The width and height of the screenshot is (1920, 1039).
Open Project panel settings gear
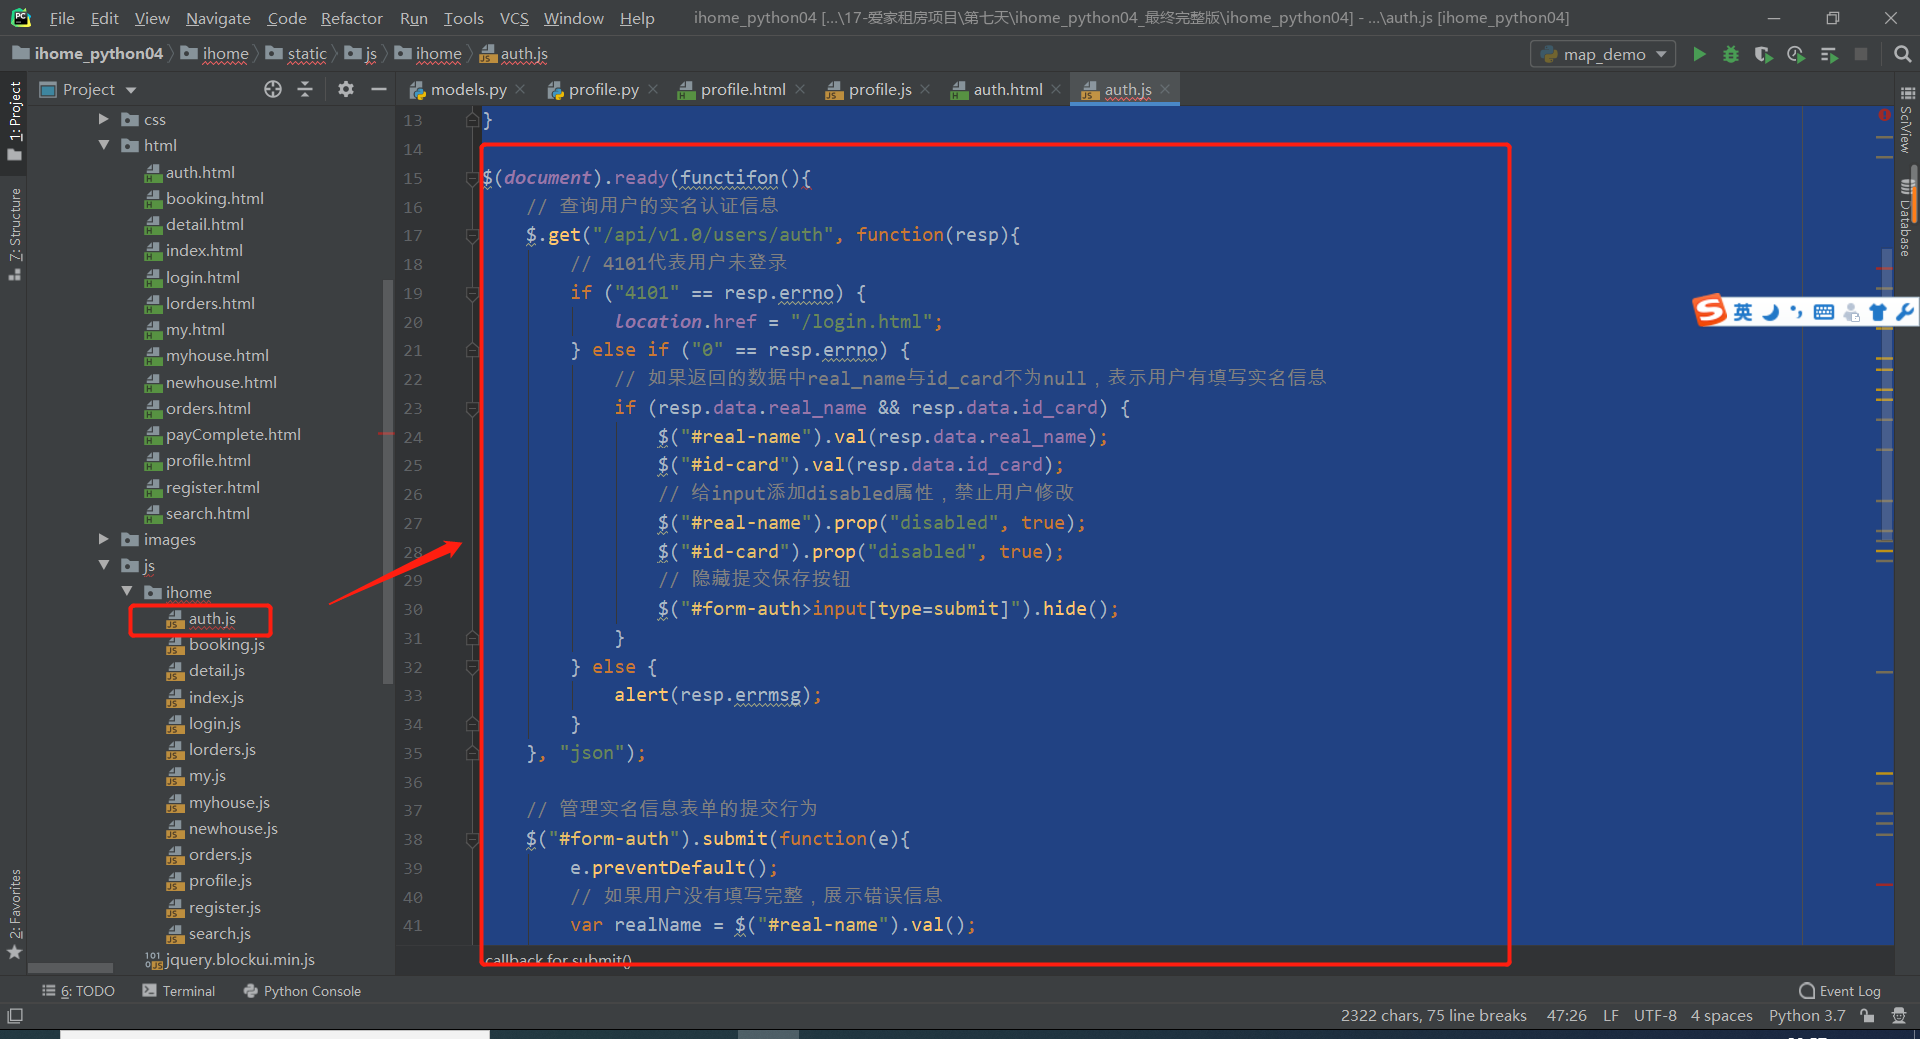[346, 89]
